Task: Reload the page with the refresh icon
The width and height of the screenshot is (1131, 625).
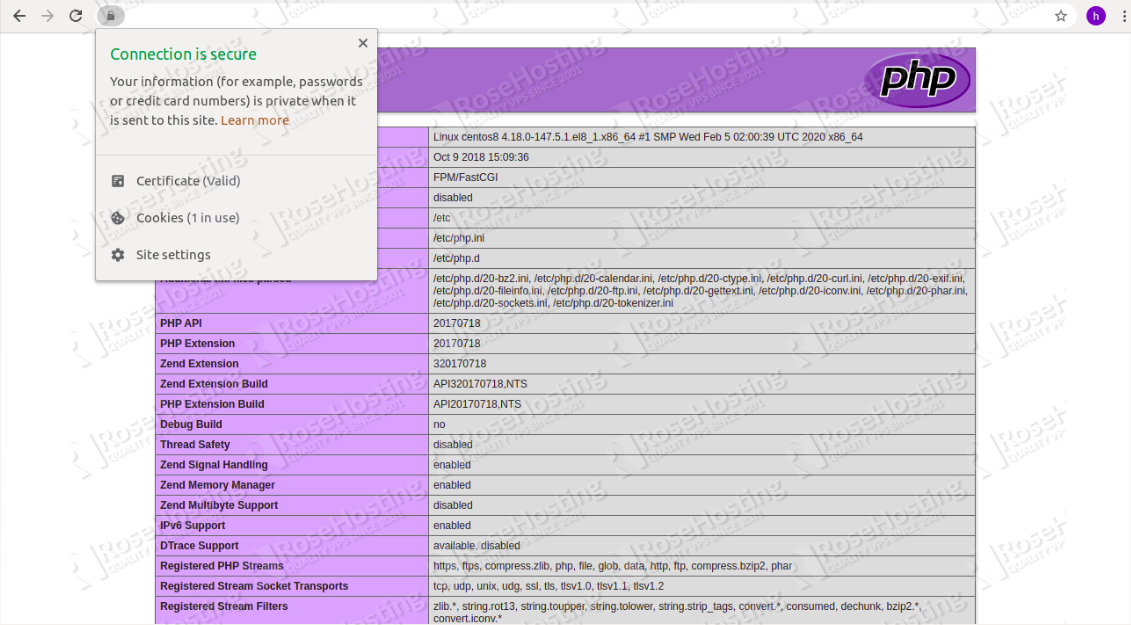Action: click(x=76, y=16)
